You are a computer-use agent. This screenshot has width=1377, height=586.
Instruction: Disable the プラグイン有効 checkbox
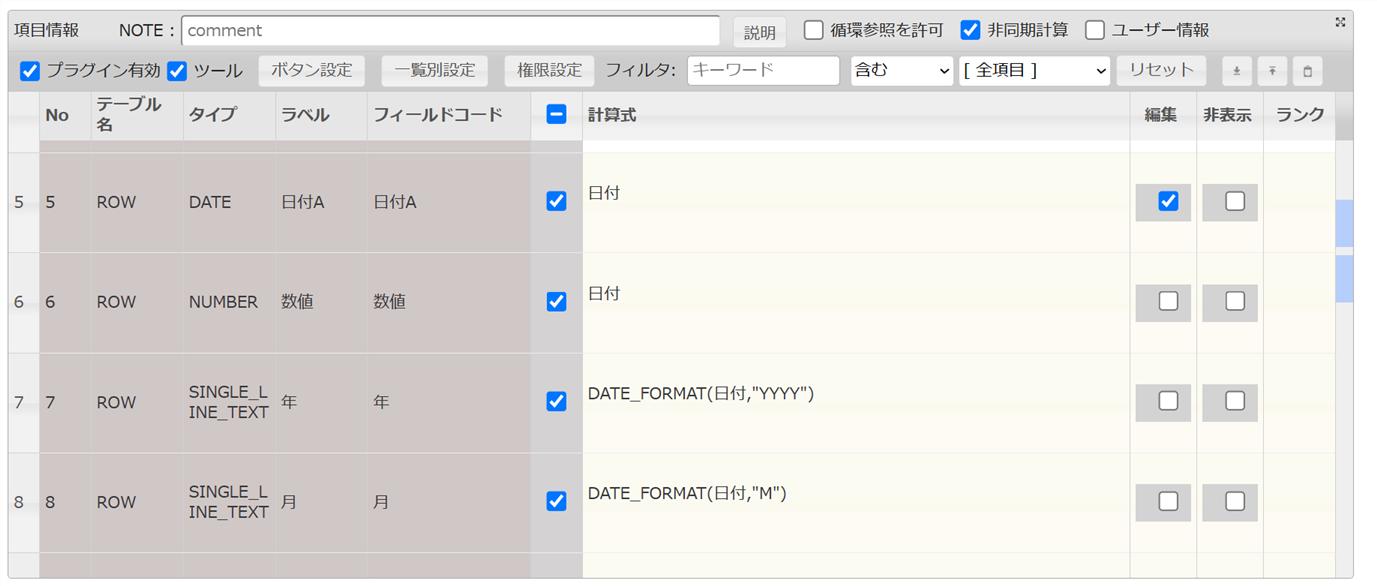[30, 71]
